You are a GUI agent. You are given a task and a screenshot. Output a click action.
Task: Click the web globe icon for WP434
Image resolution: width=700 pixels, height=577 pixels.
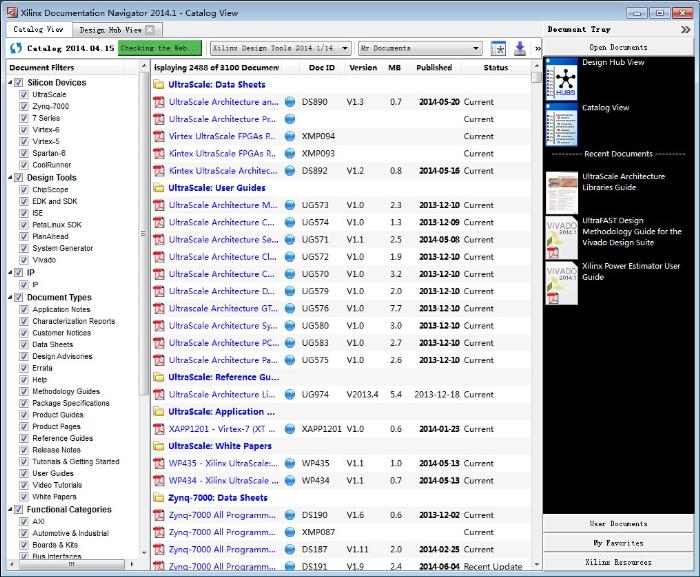coord(290,481)
